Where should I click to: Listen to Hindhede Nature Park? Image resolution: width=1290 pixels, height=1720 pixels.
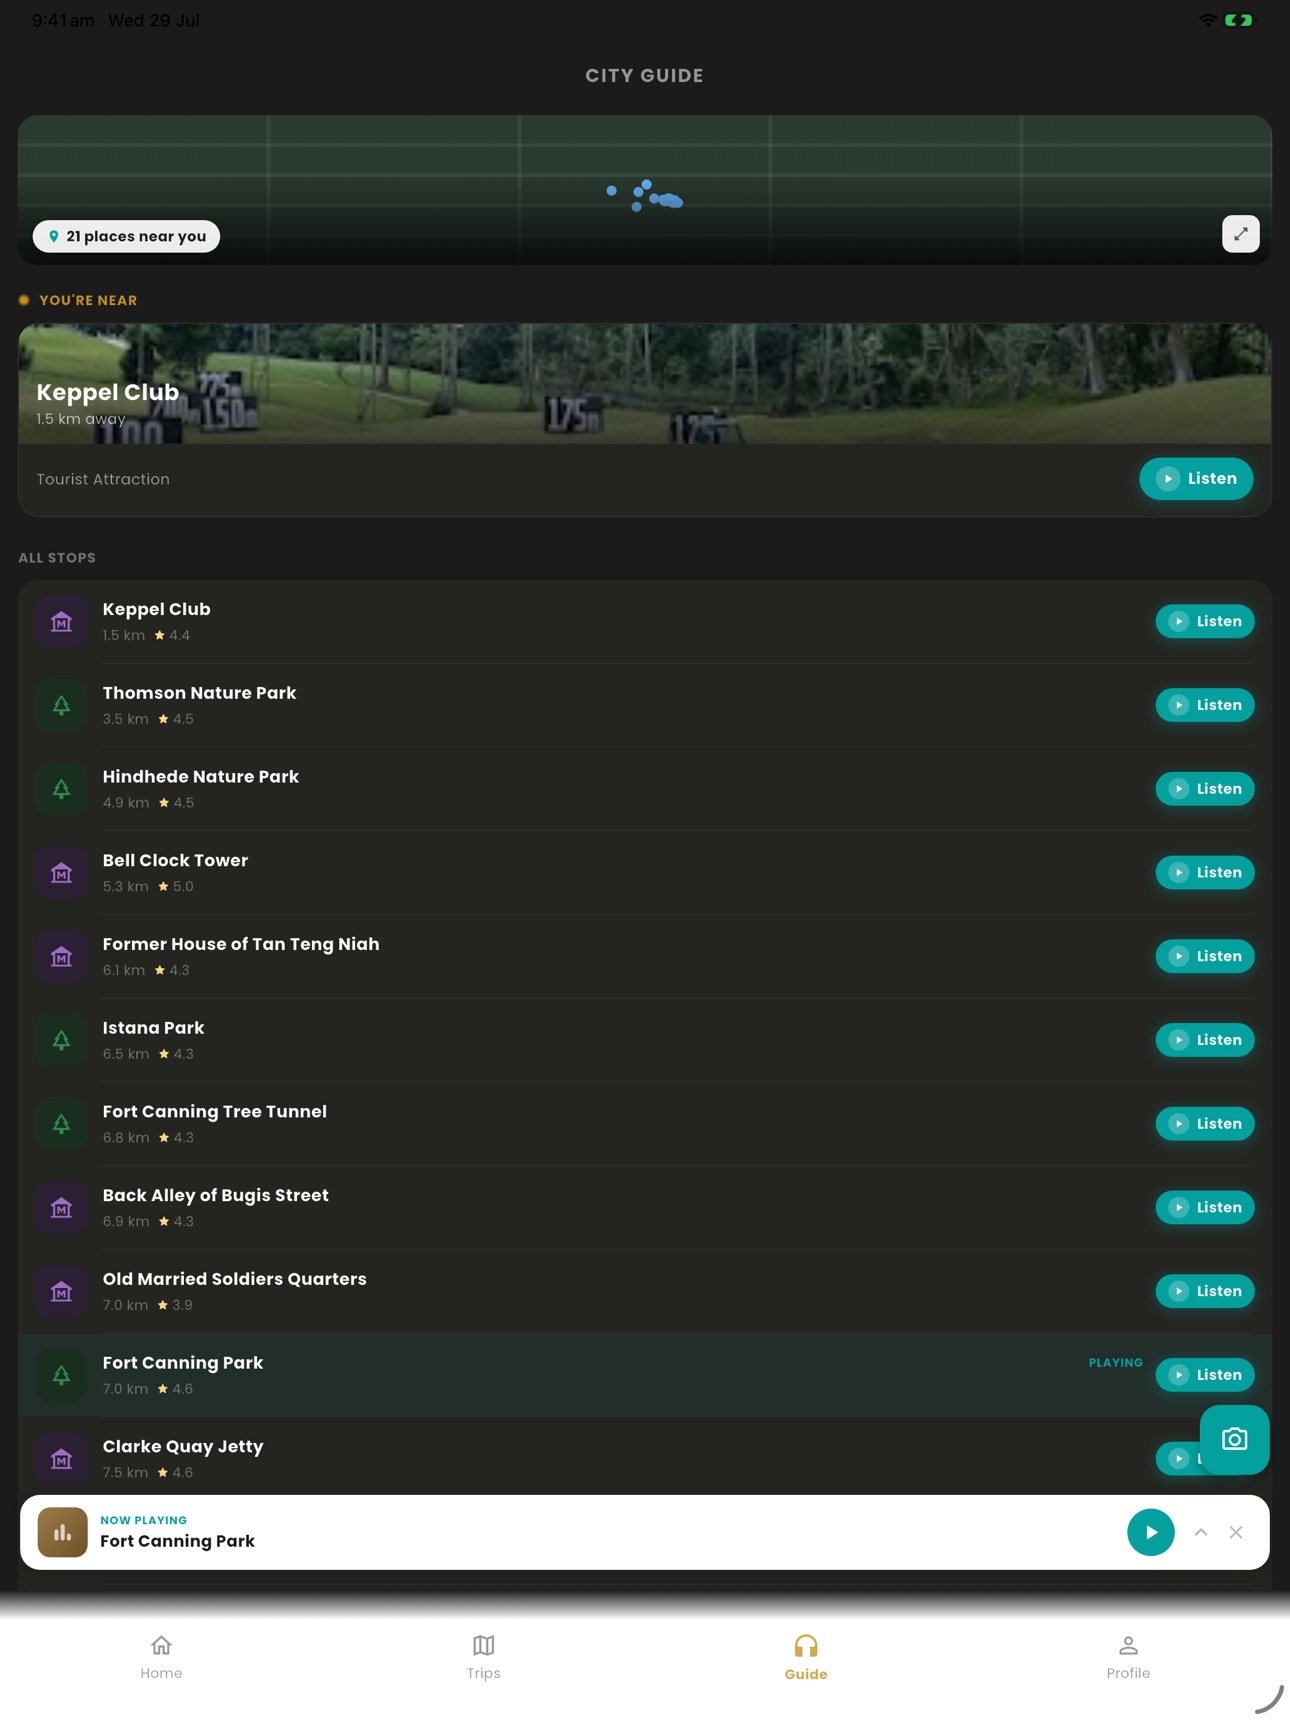(1205, 789)
